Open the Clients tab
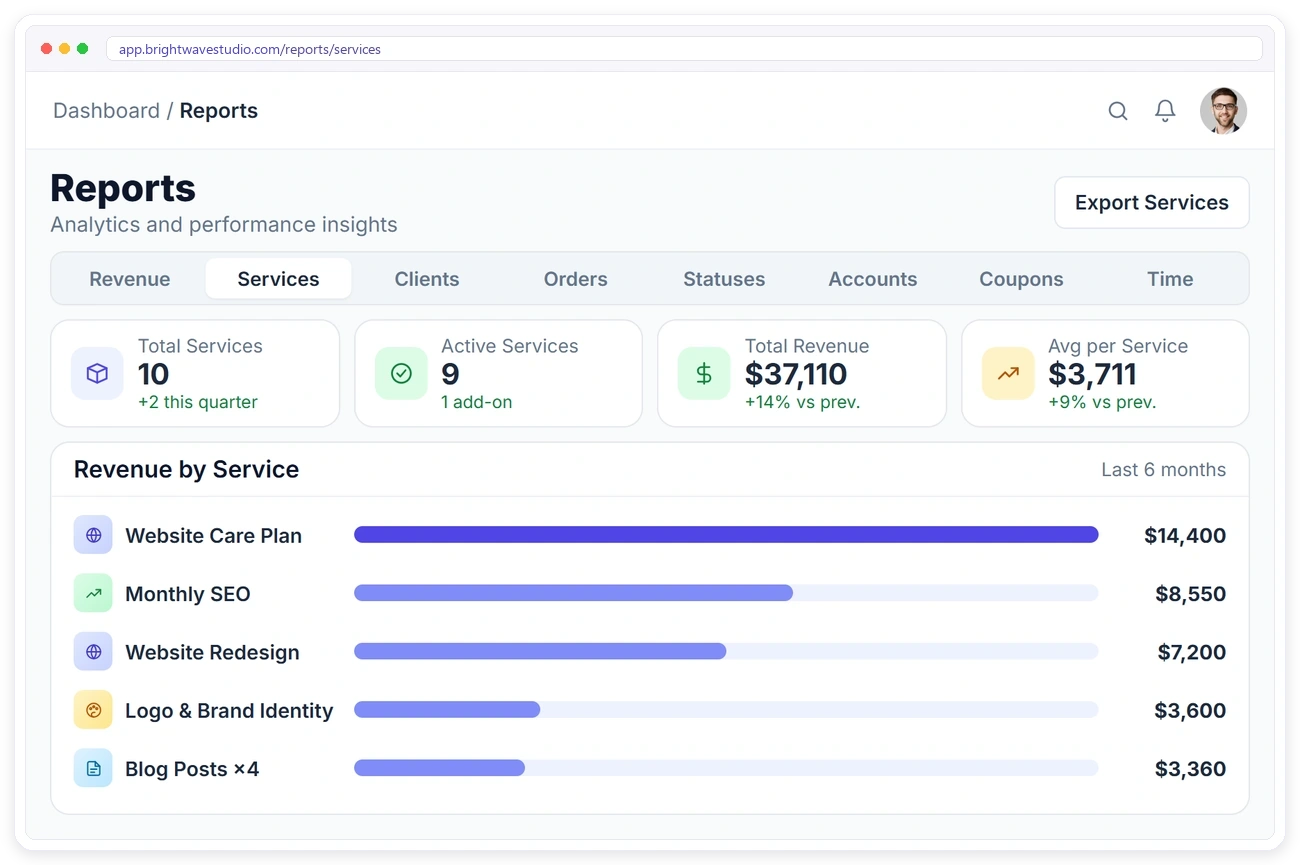 427,279
